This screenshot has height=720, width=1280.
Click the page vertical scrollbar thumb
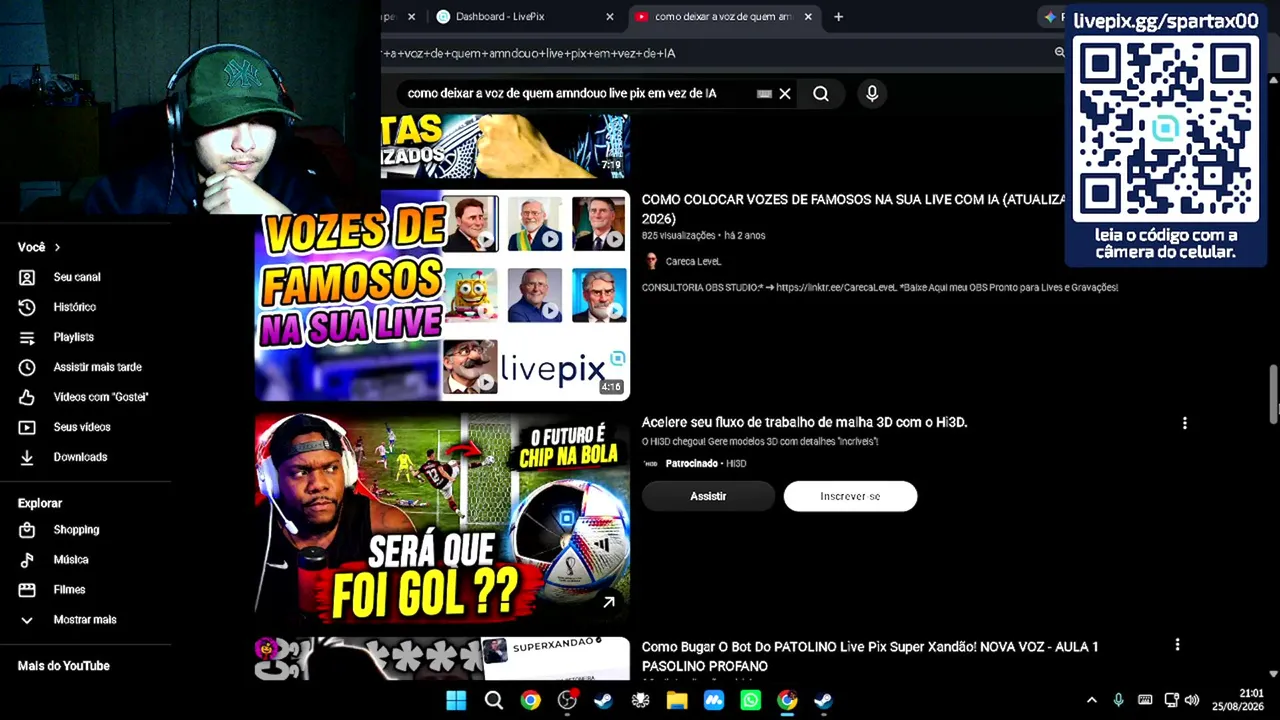pos(1273,395)
